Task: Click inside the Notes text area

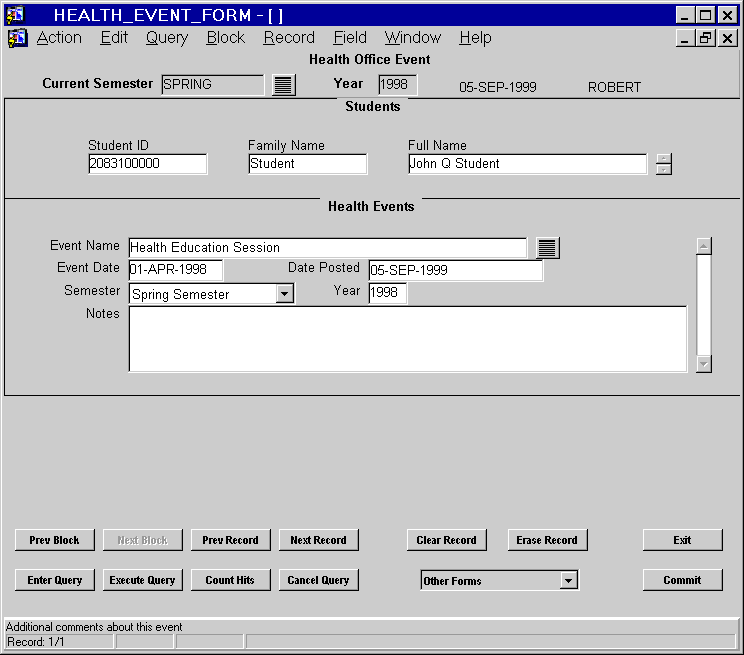Action: (408, 339)
